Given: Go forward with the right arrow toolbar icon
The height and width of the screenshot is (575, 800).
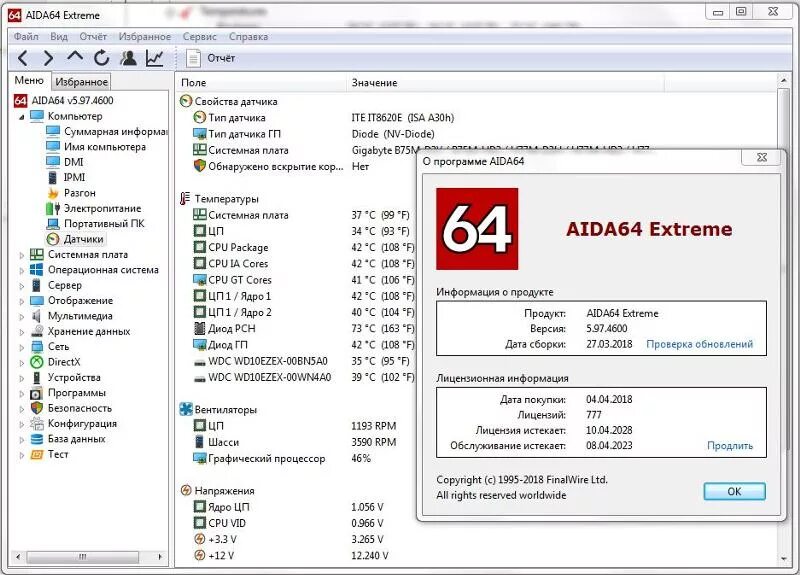Looking at the screenshot, I should pos(48,58).
